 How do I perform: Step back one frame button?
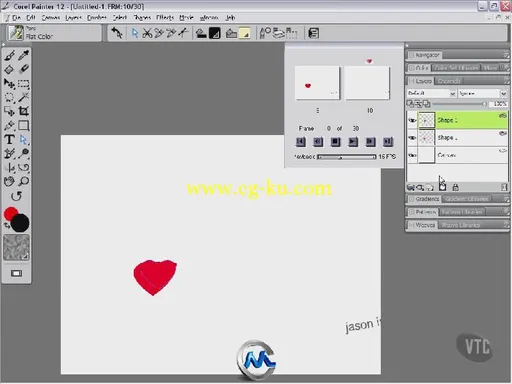318,142
